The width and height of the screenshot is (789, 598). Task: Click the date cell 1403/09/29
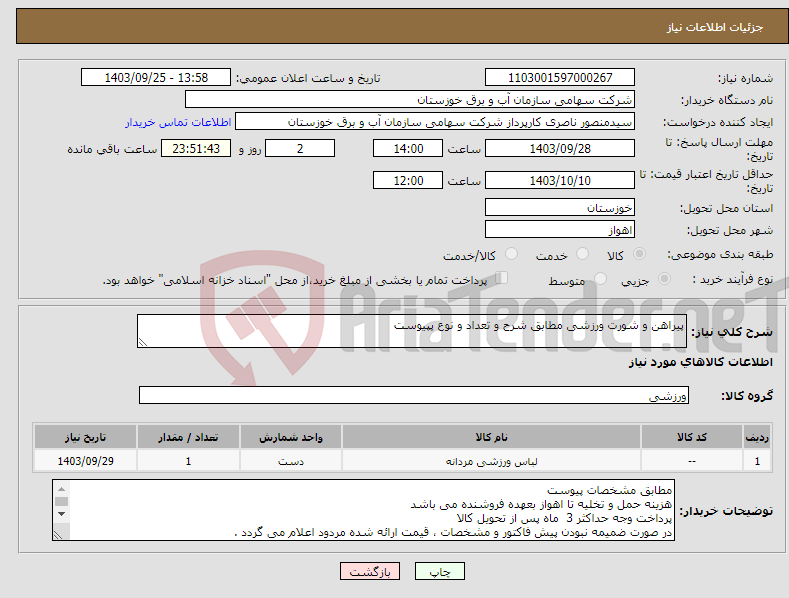pyautogui.click(x=86, y=461)
